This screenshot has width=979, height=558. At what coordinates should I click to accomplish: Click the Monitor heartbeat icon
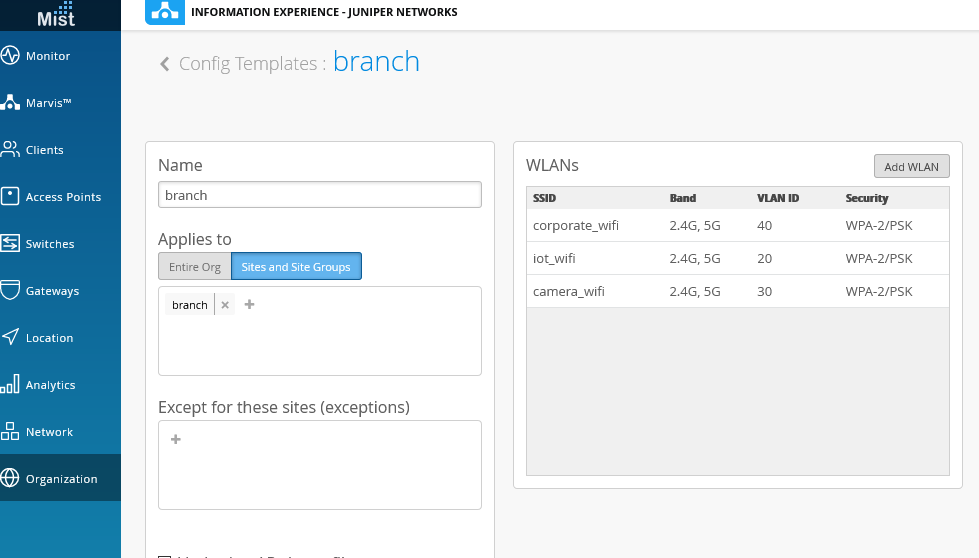[x=11, y=56]
